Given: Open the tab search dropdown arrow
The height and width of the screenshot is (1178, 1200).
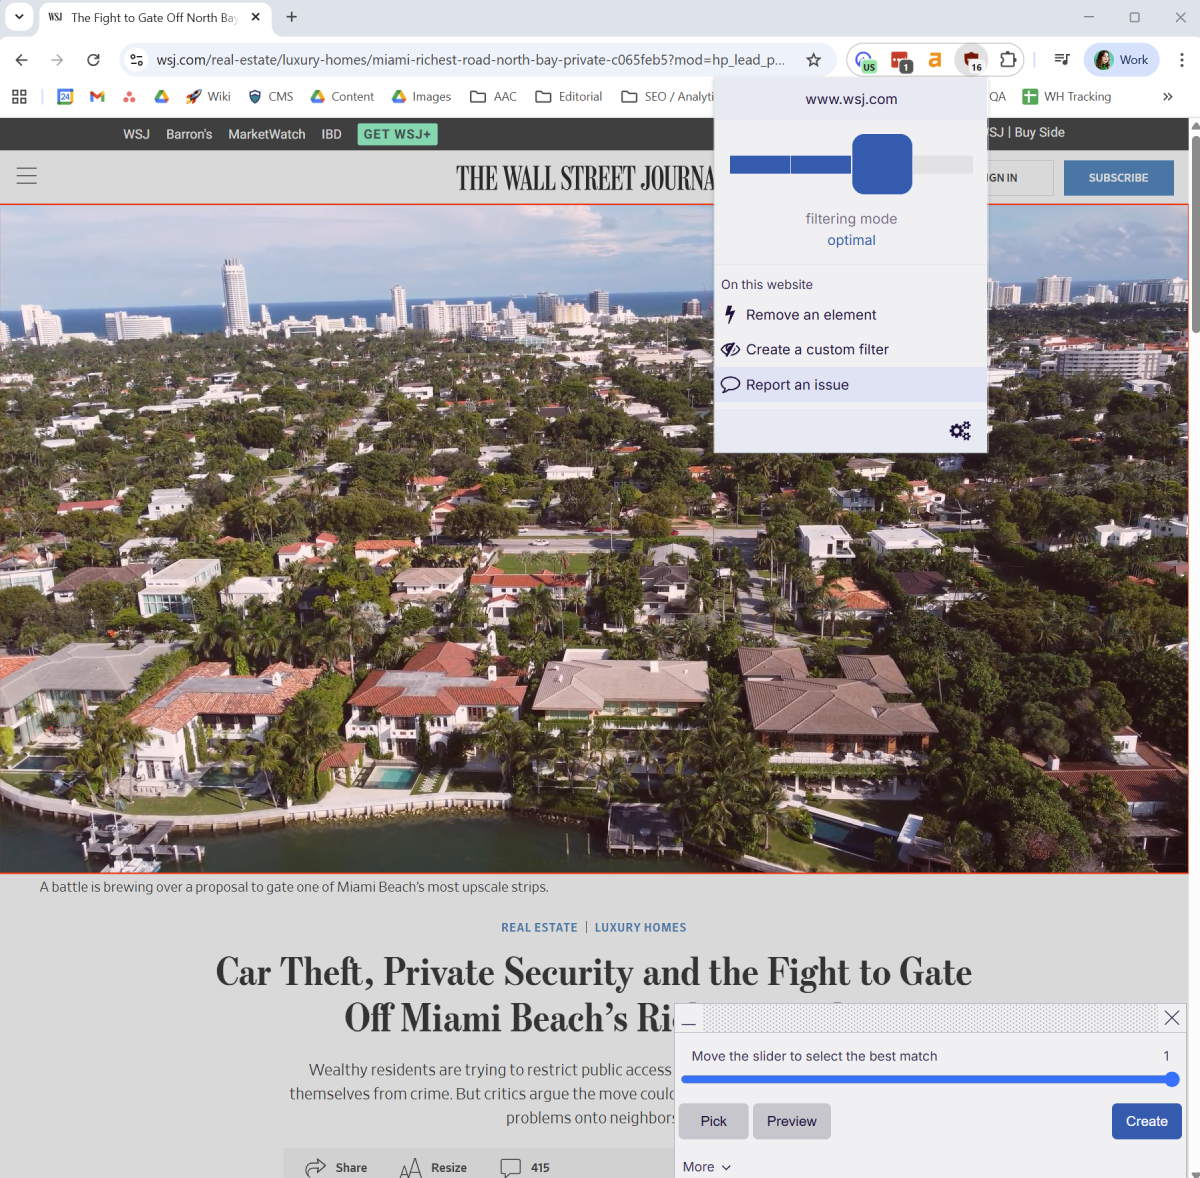Looking at the screenshot, I should point(18,17).
